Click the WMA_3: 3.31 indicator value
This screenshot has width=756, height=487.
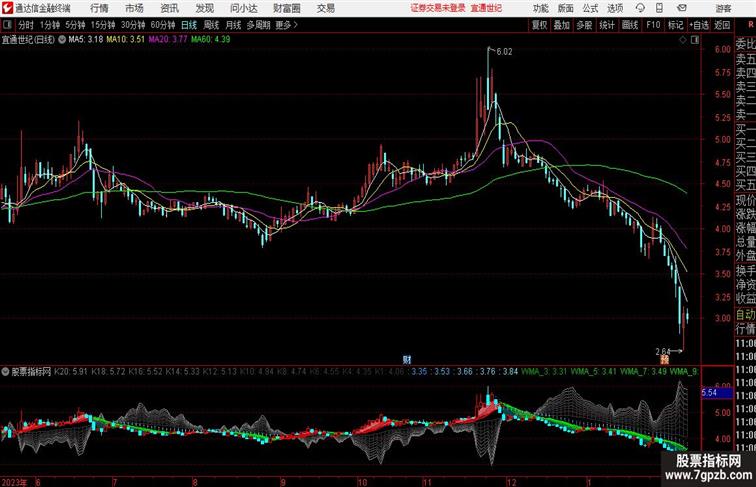tap(544, 372)
